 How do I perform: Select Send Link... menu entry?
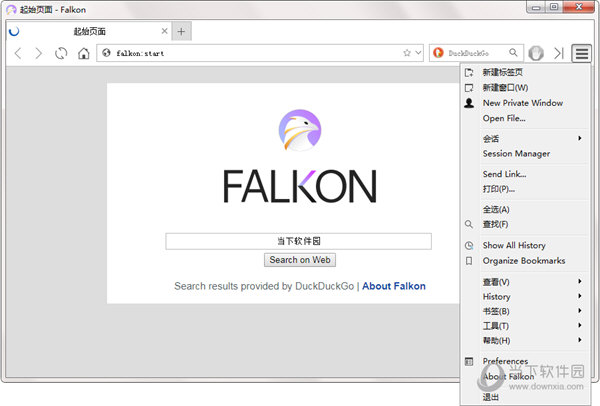point(525,174)
